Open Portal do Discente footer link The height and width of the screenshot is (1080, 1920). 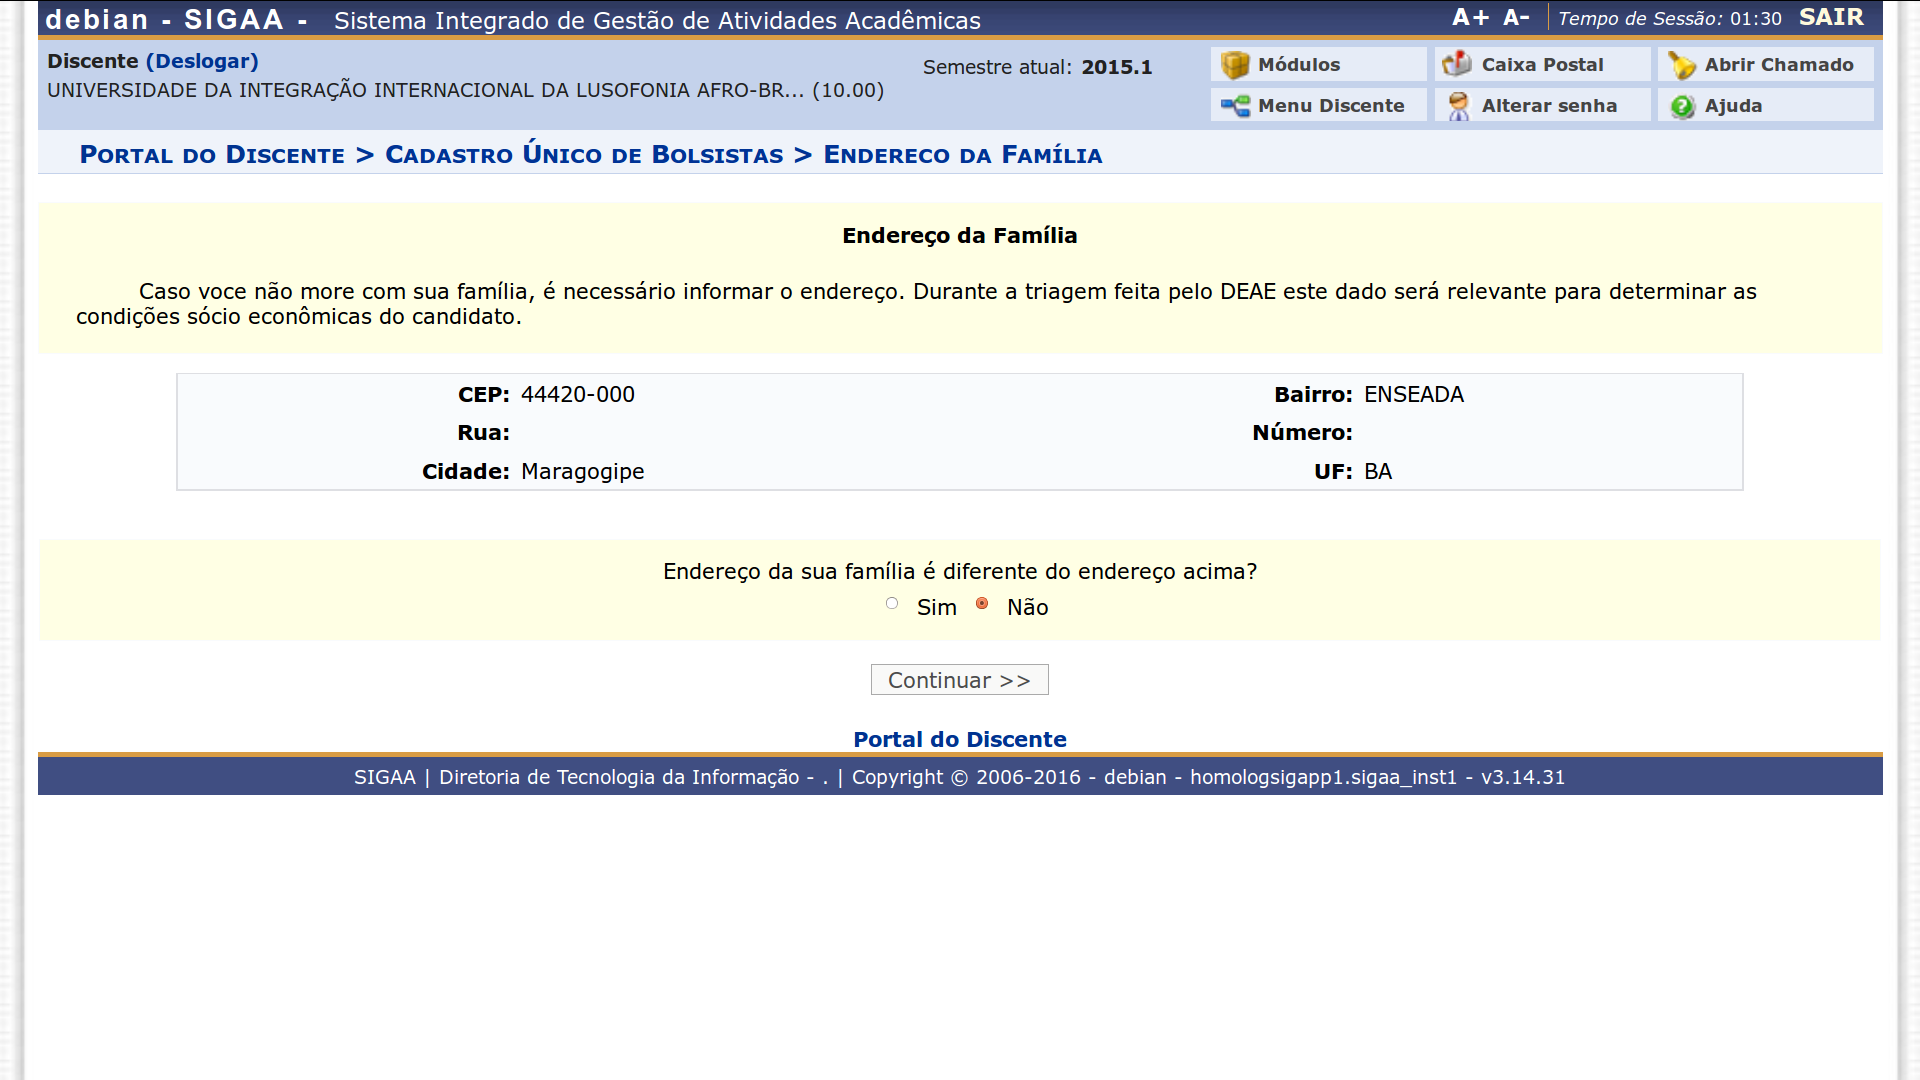click(x=959, y=739)
